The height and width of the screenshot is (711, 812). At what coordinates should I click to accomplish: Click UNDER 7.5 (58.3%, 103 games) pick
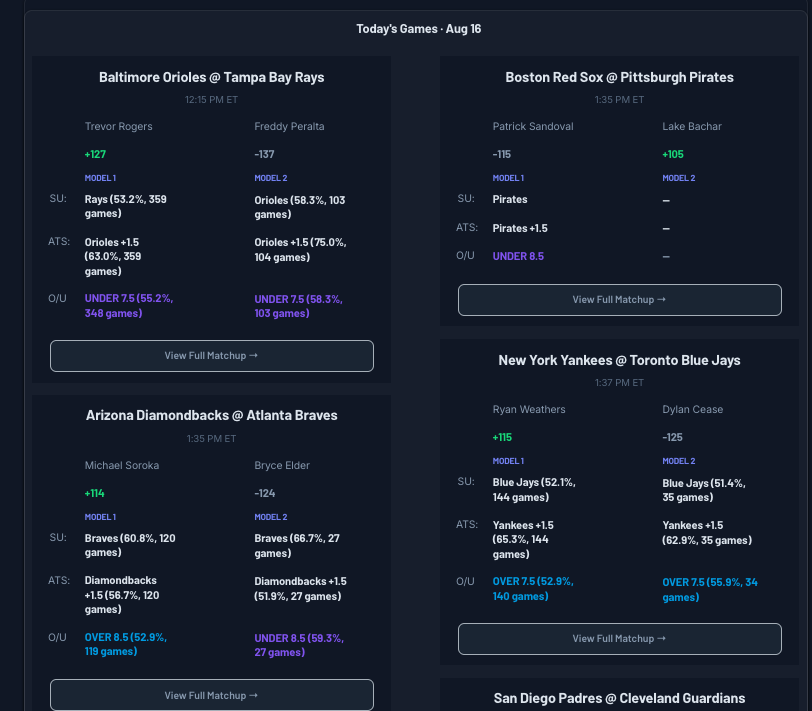coord(298,306)
